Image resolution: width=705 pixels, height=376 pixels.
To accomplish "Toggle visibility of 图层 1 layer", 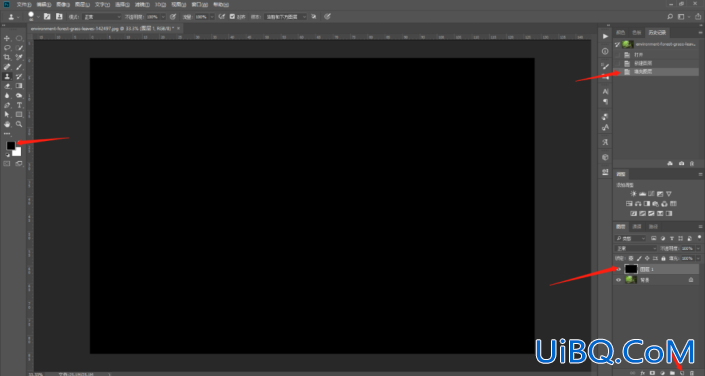I will point(619,269).
